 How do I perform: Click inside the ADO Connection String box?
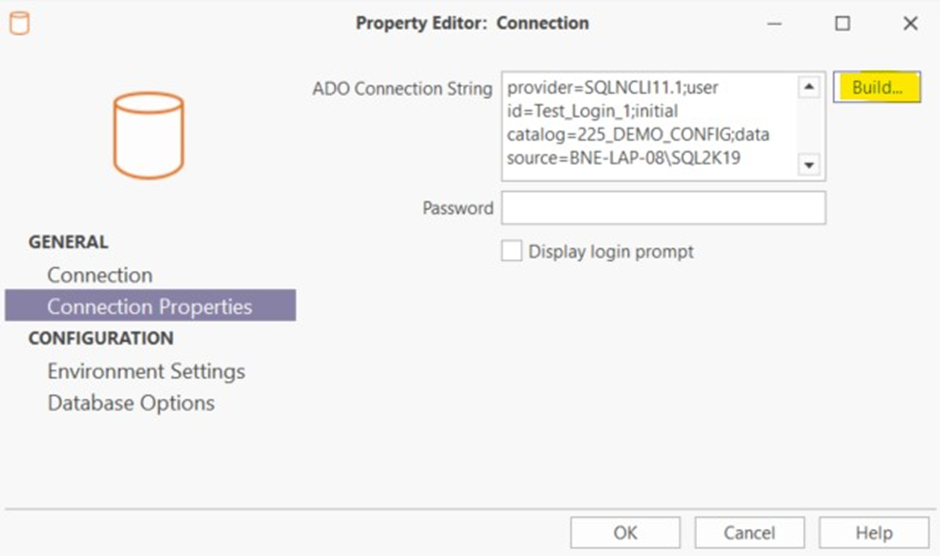650,126
